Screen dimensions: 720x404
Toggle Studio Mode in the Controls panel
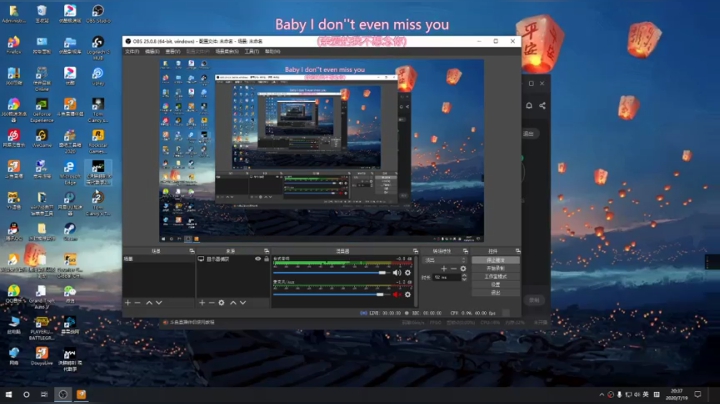click(495, 276)
